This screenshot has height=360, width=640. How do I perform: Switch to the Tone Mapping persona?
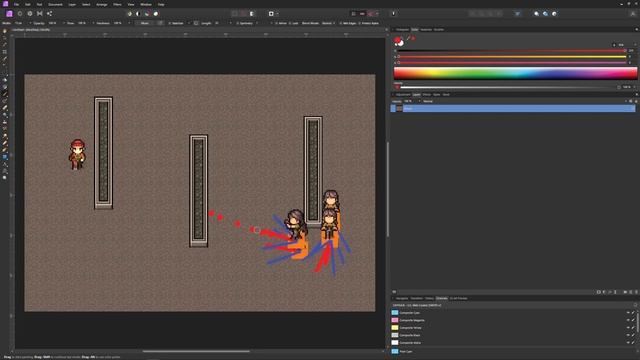[40, 13]
